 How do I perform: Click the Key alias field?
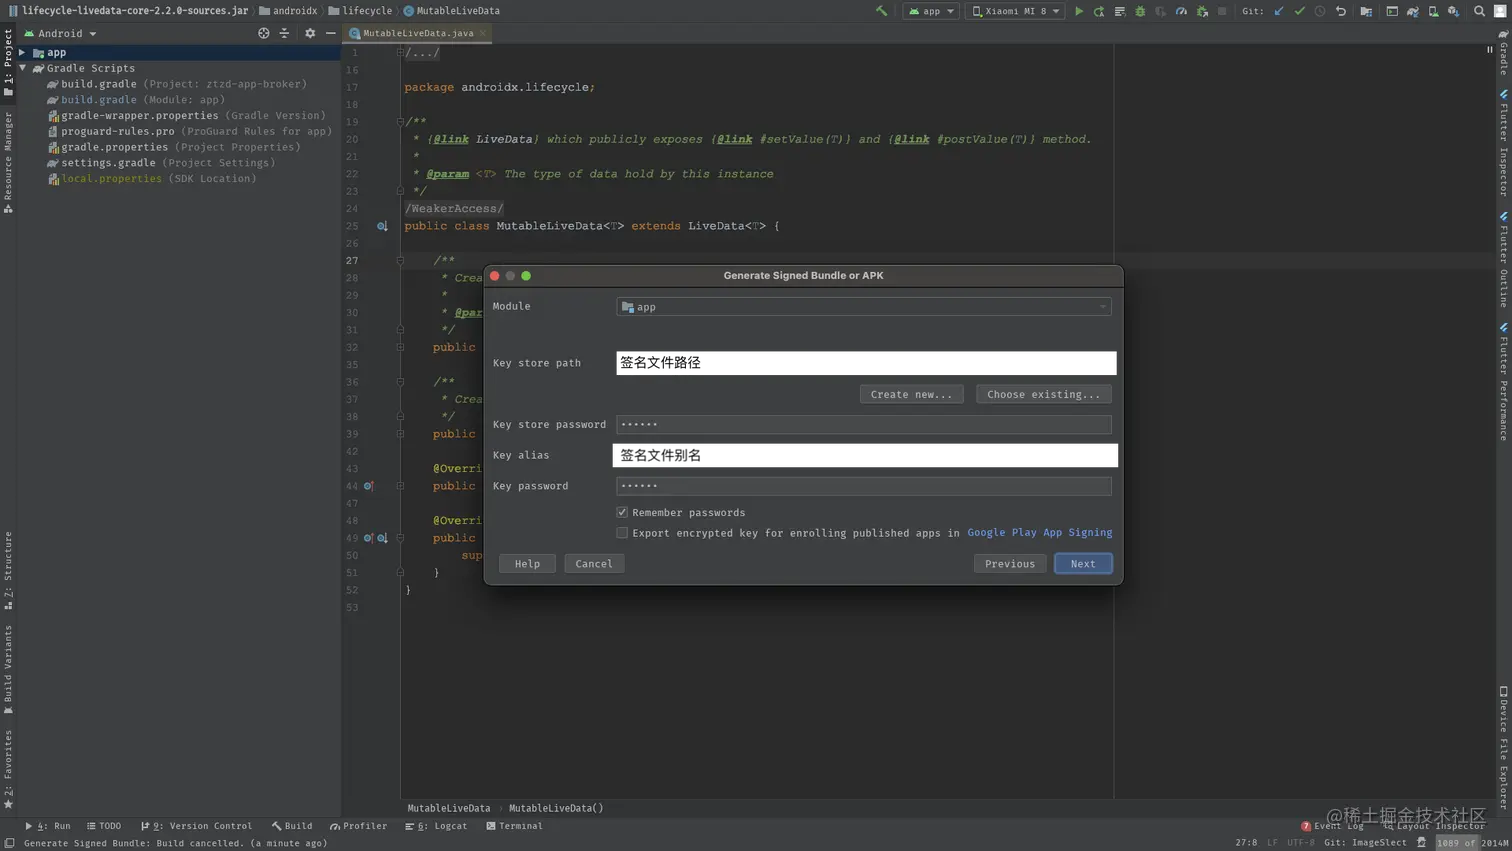(865, 455)
